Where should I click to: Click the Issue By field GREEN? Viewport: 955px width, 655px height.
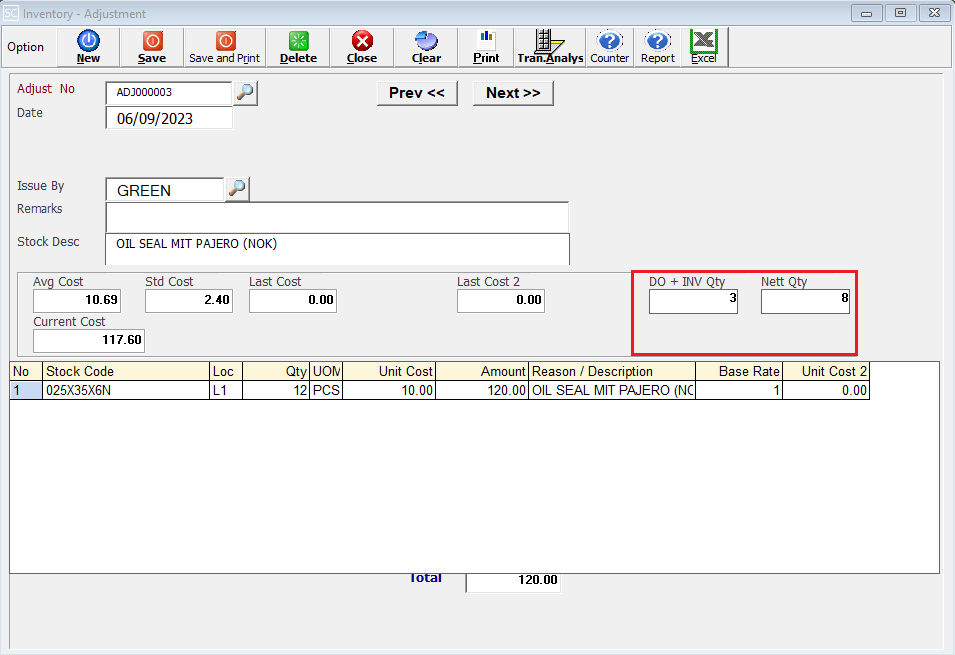[165, 189]
